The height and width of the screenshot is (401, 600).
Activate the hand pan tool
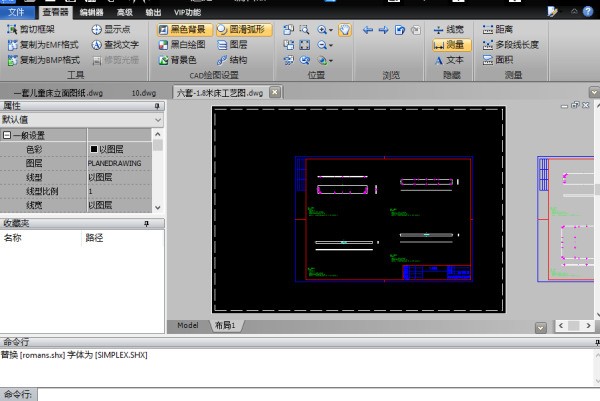point(345,30)
